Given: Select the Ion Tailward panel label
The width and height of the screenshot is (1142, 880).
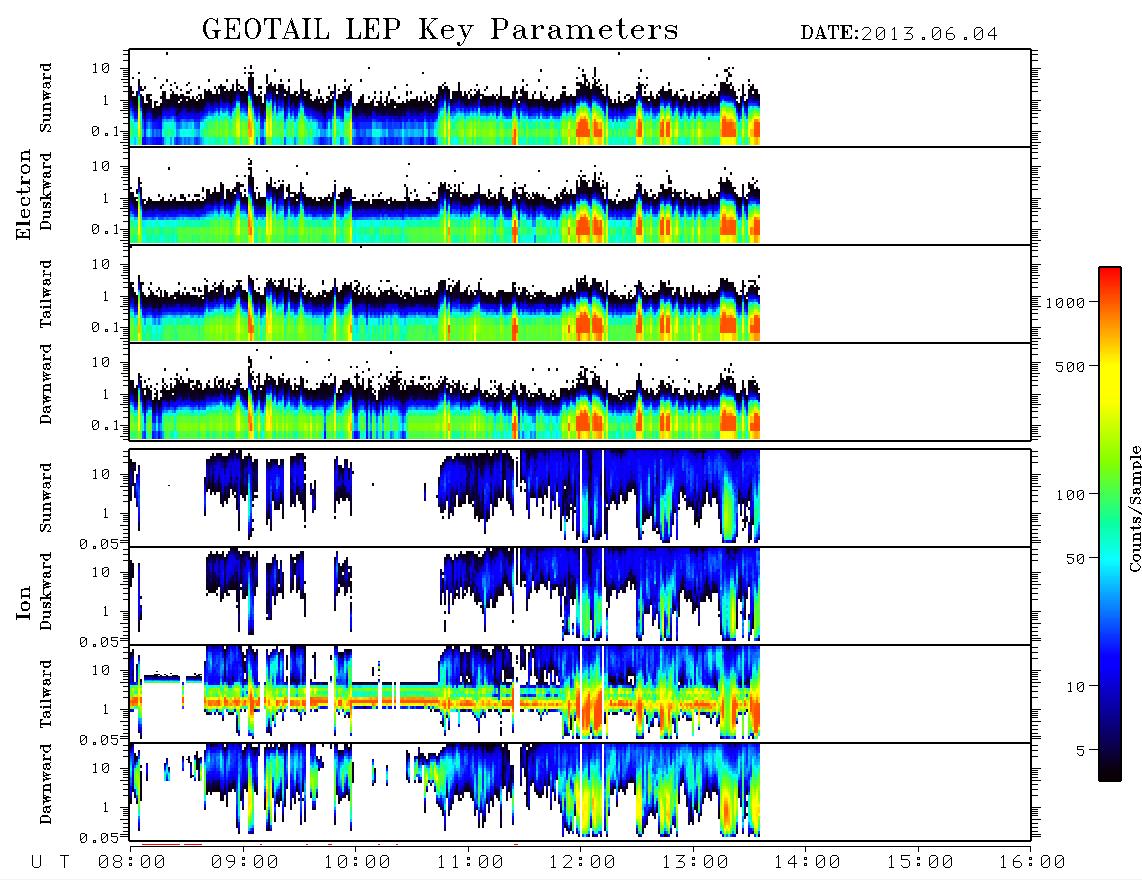Looking at the screenshot, I should pos(46,694).
